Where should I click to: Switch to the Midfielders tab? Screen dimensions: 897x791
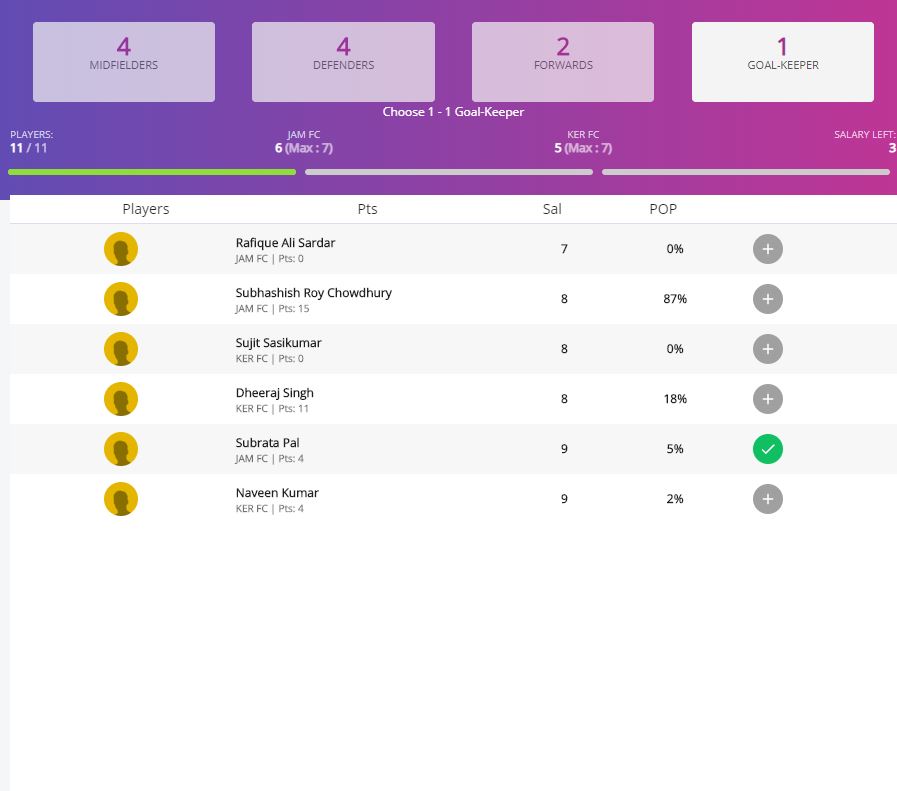pyautogui.click(x=124, y=62)
